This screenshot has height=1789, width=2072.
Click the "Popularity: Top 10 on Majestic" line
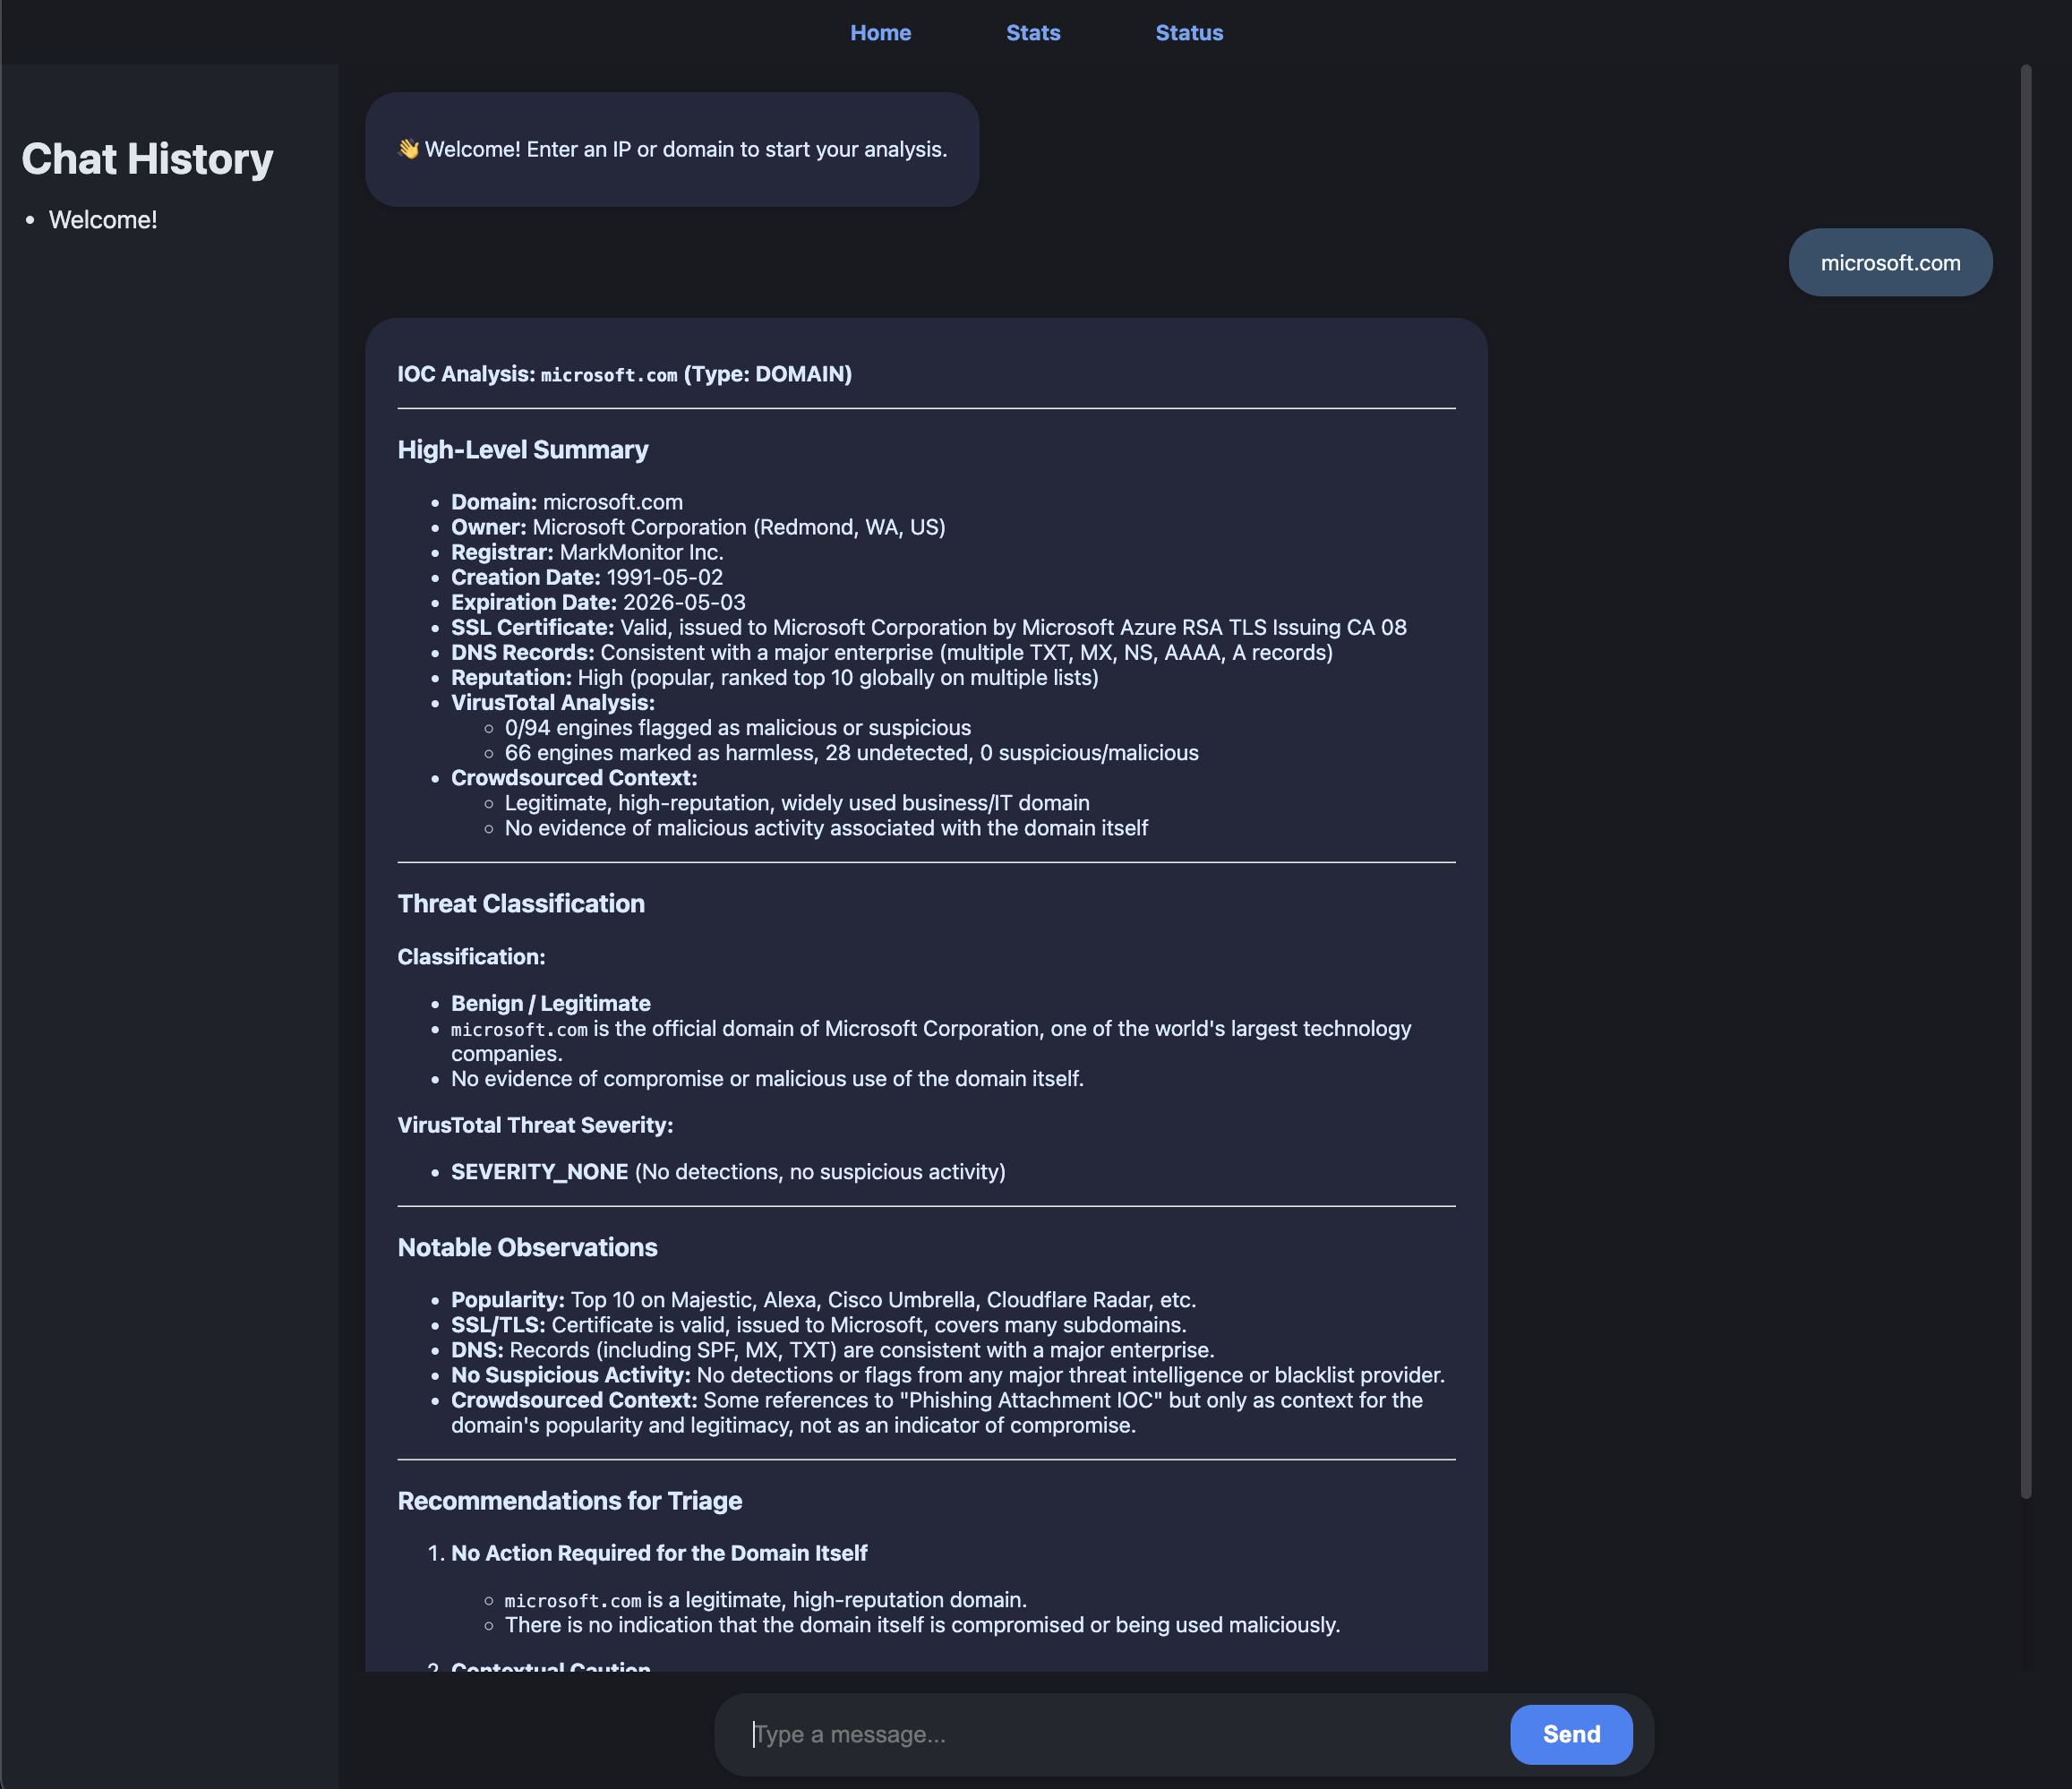pyautogui.click(x=823, y=1300)
